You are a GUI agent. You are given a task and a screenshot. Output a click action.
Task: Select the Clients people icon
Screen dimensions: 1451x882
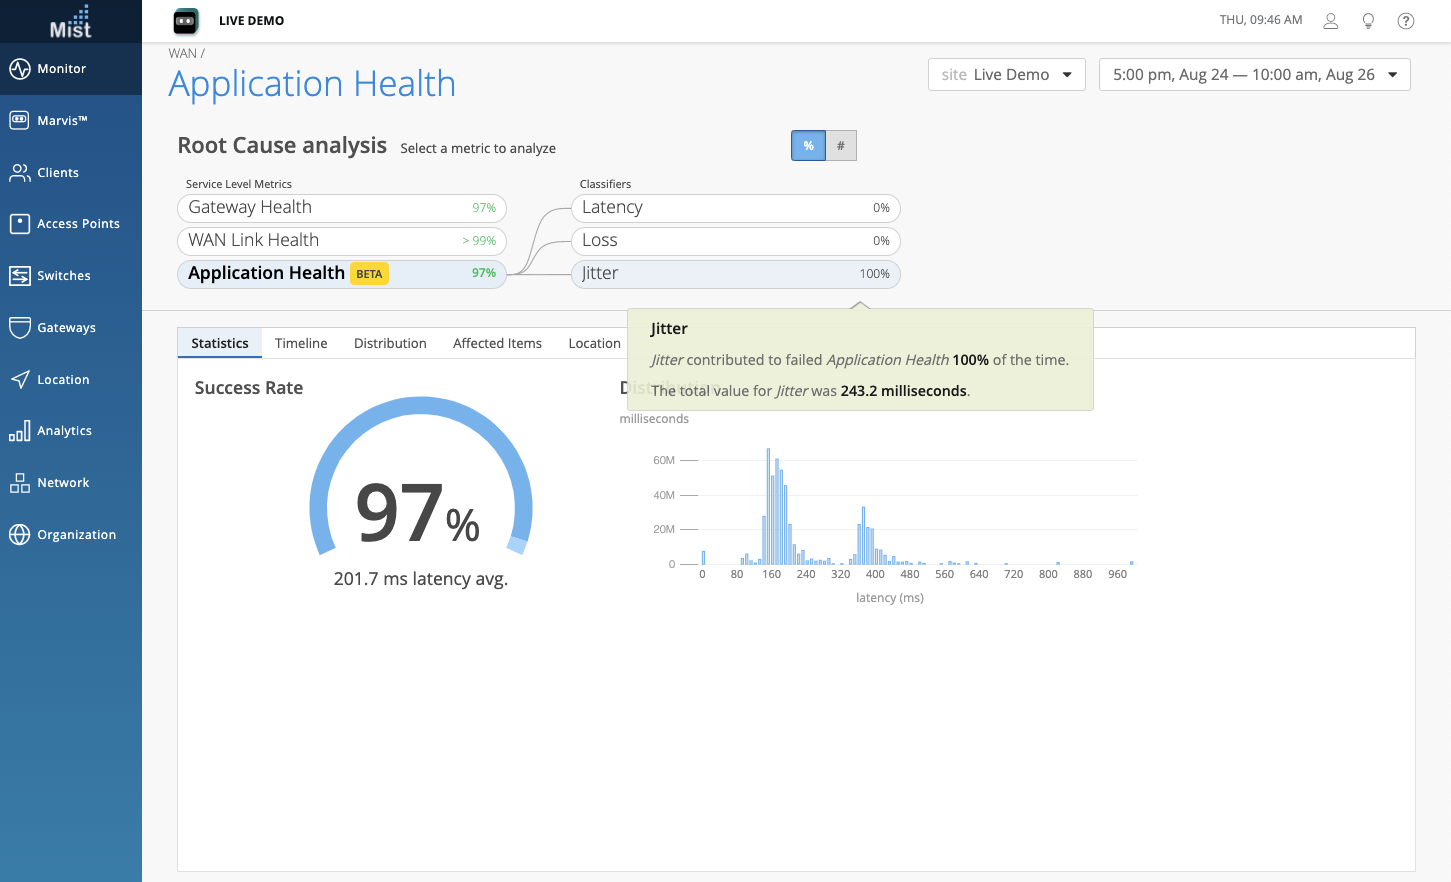pos(20,173)
